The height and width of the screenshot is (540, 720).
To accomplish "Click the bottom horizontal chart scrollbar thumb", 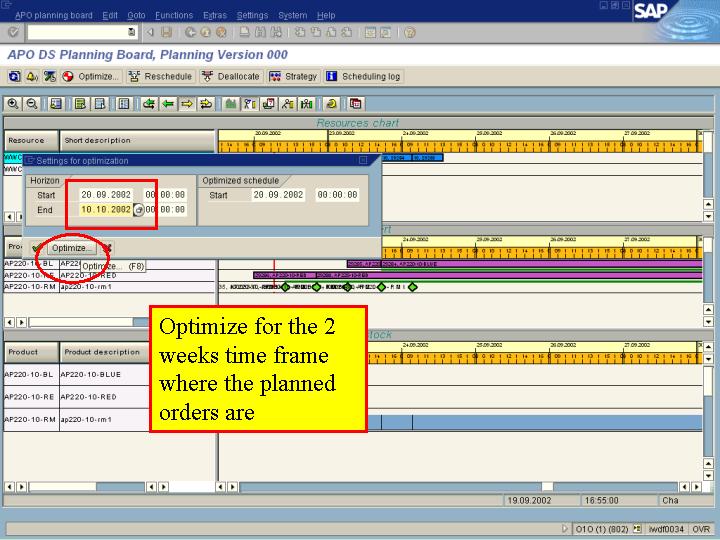I will (547, 487).
